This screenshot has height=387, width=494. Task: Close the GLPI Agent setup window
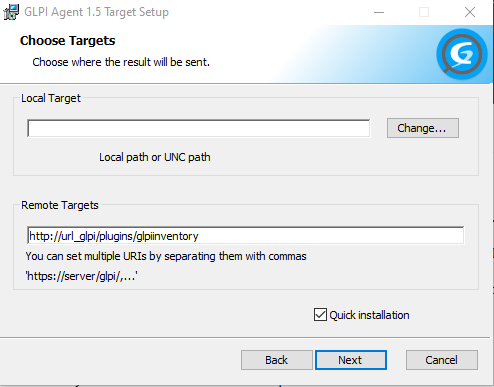click(x=470, y=12)
